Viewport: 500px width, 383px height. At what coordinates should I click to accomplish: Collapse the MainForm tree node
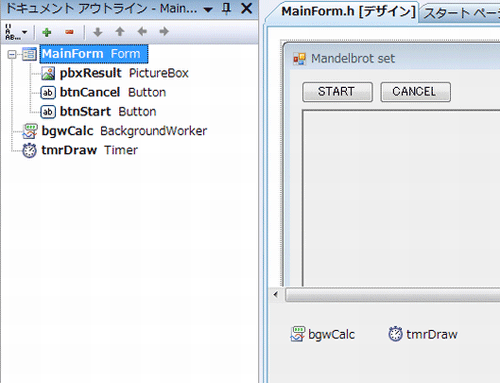pos(12,54)
